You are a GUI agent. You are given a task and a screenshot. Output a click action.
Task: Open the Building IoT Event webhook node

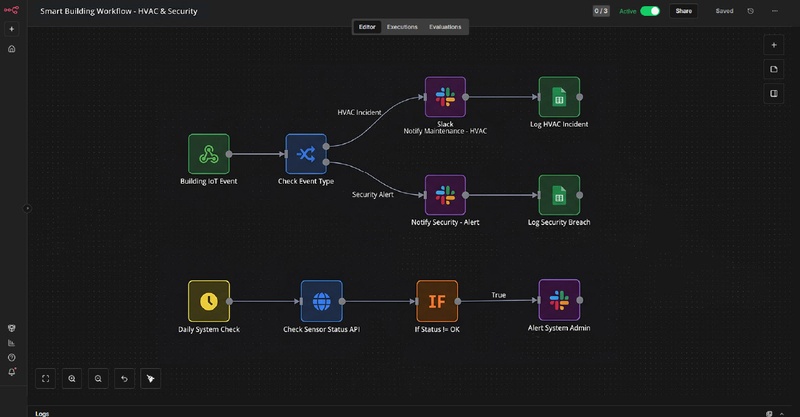pos(209,154)
